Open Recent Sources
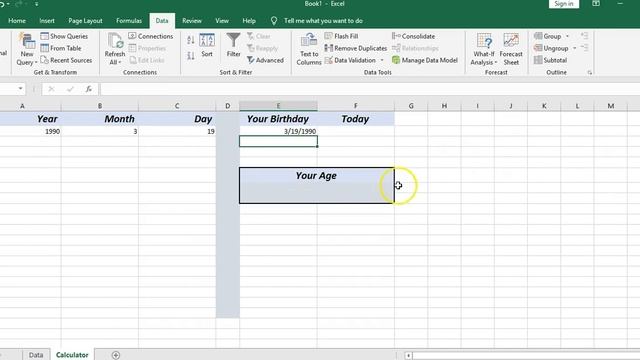This screenshot has width=640, height=360. (66, 60)
